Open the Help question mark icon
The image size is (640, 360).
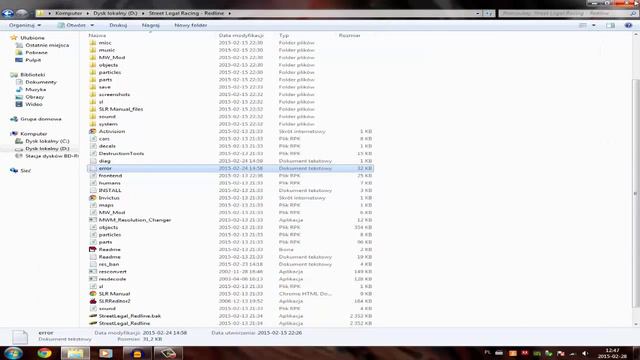point(628,25)
